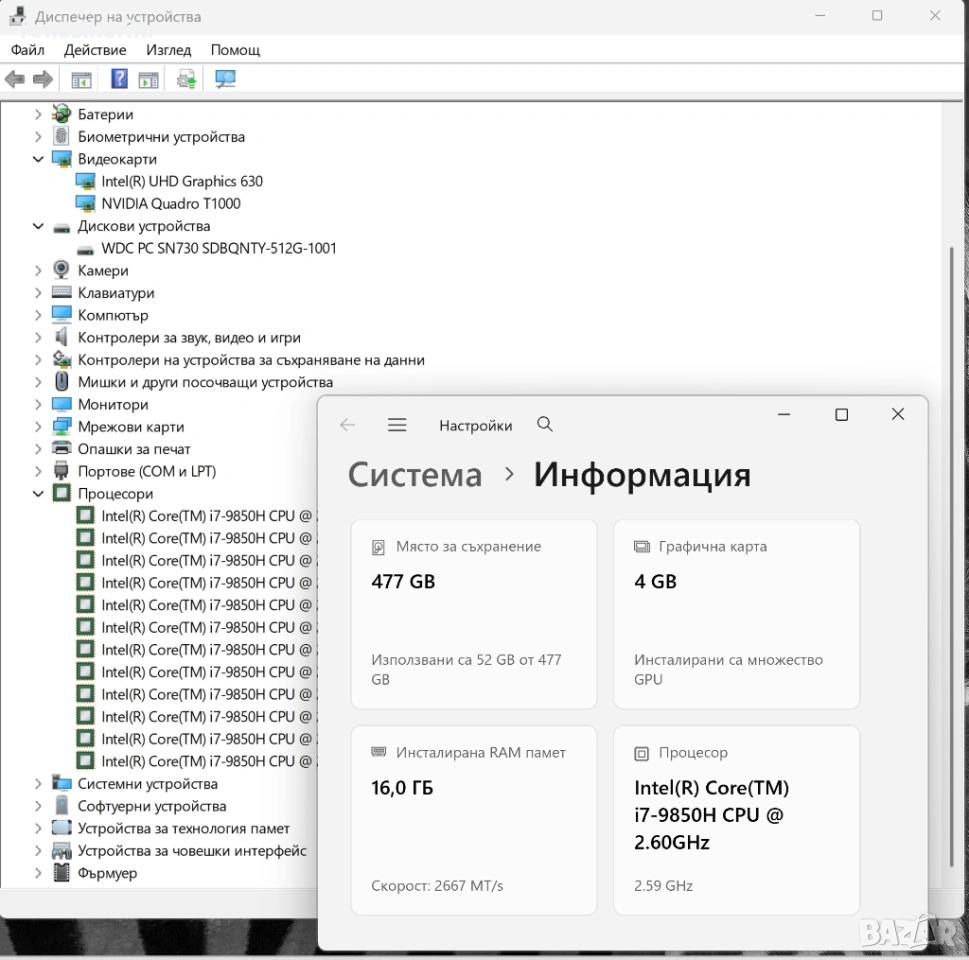Screen dimensions: 969x960
Task: Expand the Мрежови карти category
Action: coord(38,427)
